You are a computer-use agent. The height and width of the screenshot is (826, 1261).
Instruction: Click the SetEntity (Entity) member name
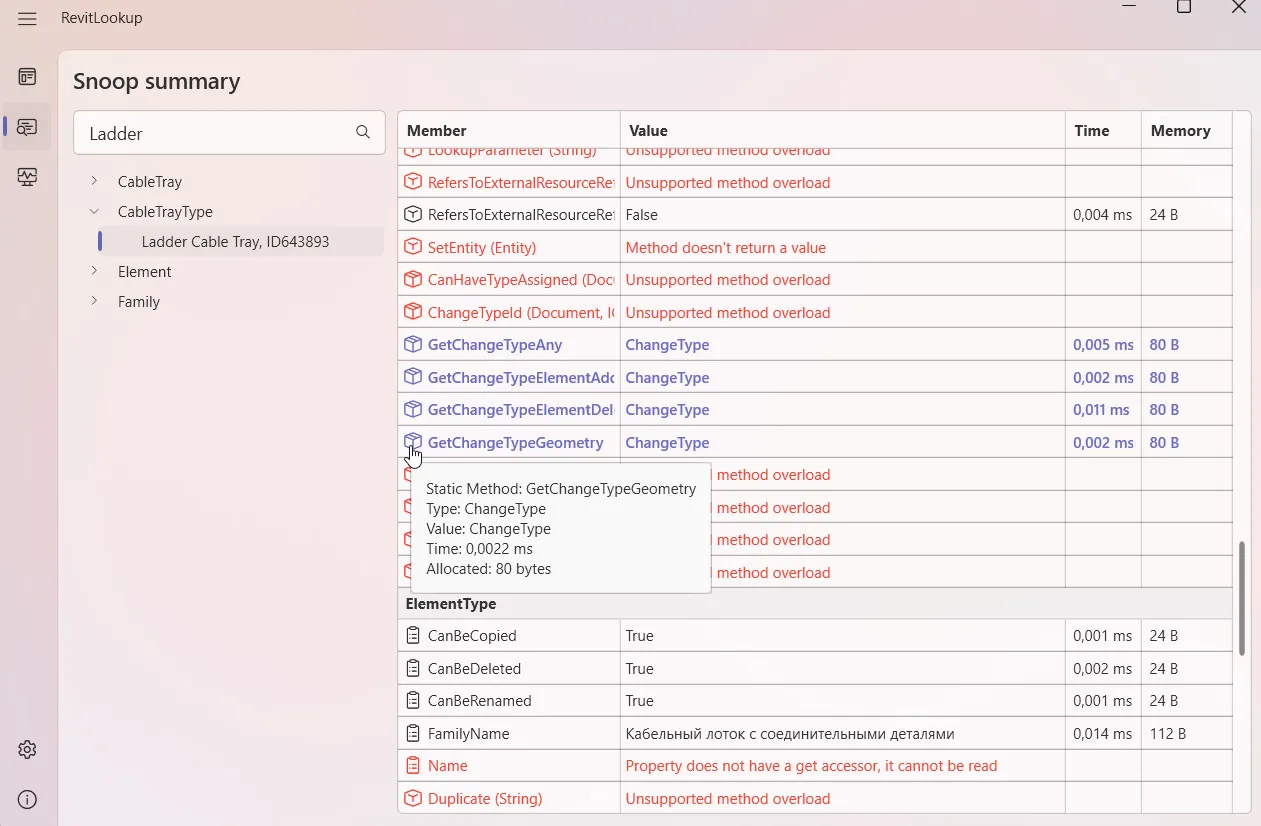[482, 248]
